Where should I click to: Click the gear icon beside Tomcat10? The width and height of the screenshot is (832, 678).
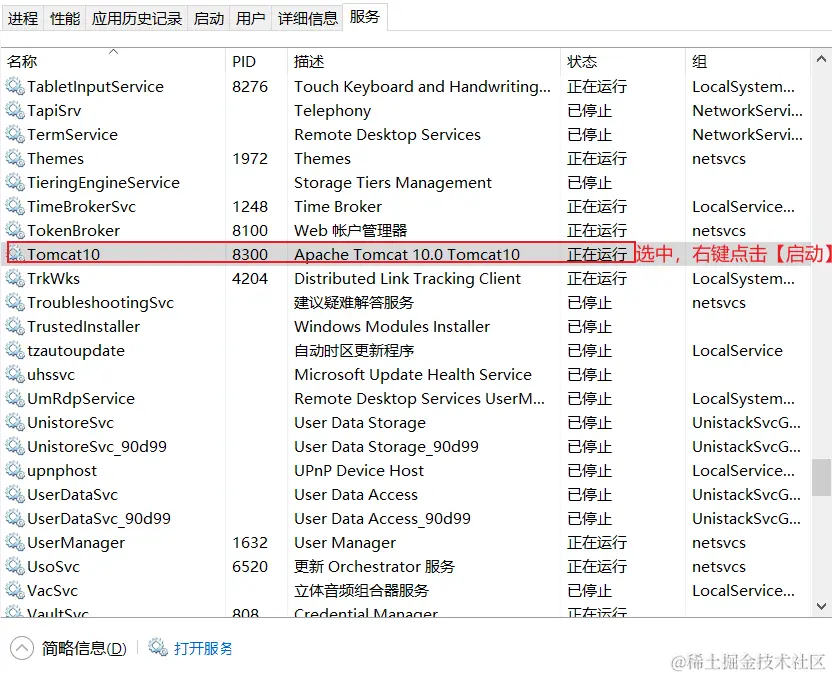15,254
